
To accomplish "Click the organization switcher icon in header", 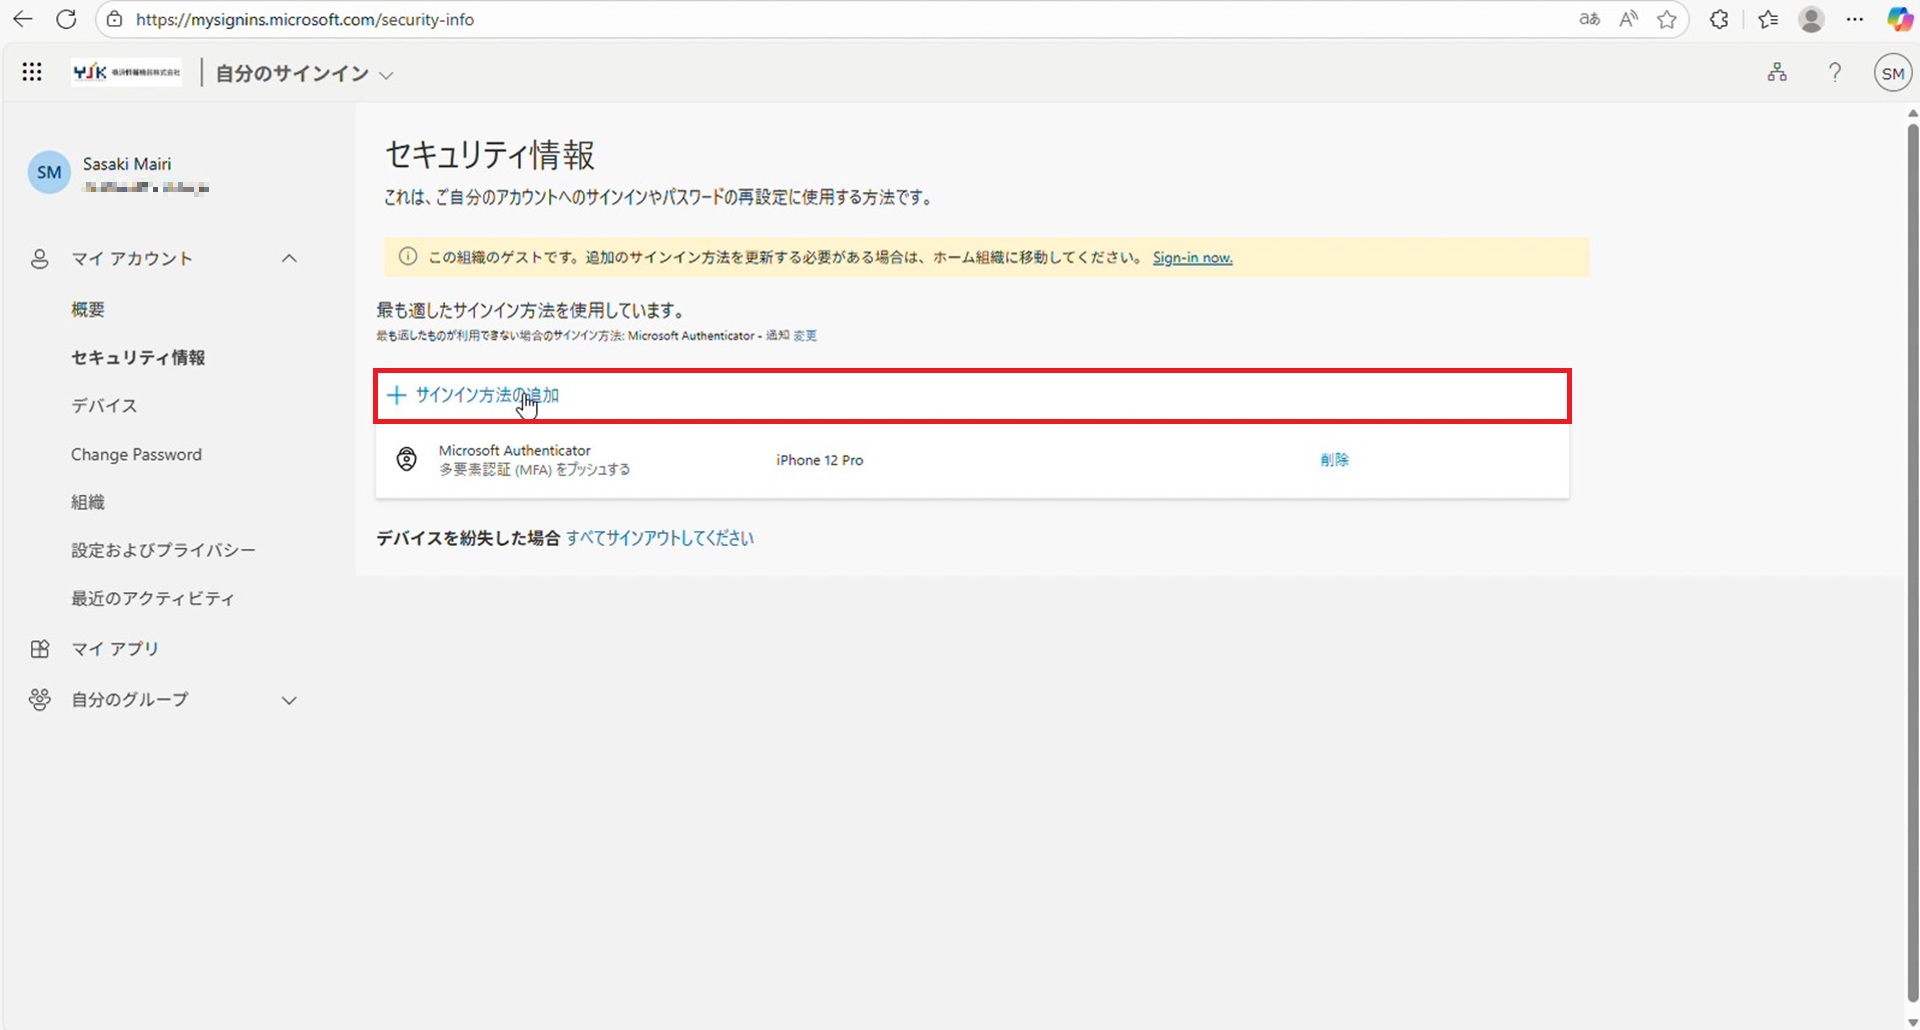I will coord(1776,72).
